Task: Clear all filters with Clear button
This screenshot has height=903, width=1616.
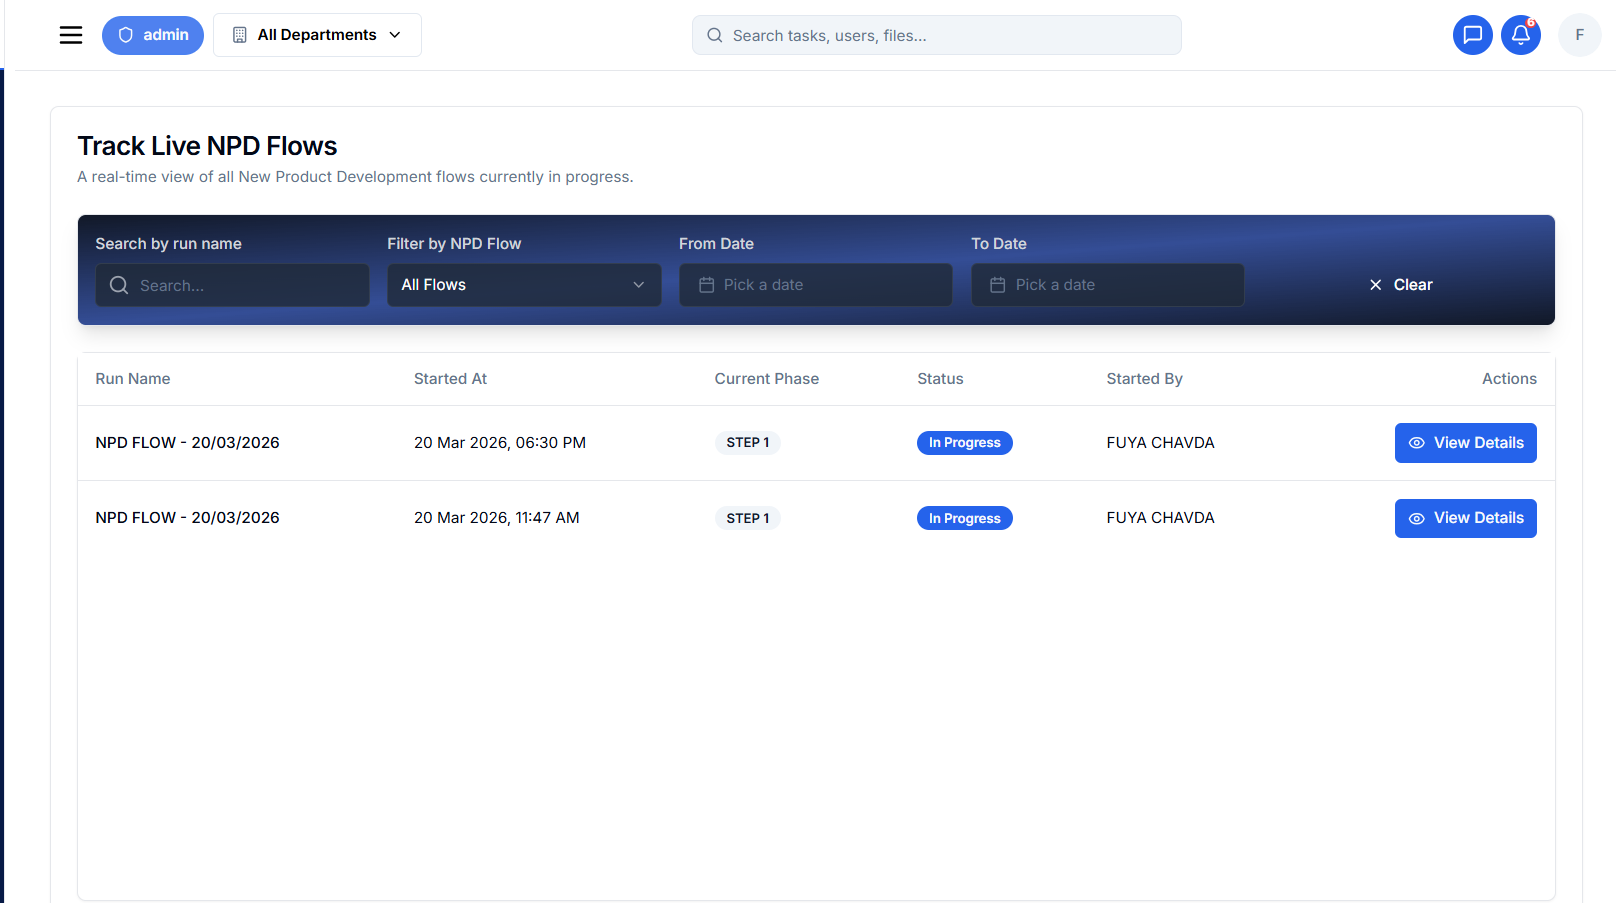Action: click(1400, 285)
